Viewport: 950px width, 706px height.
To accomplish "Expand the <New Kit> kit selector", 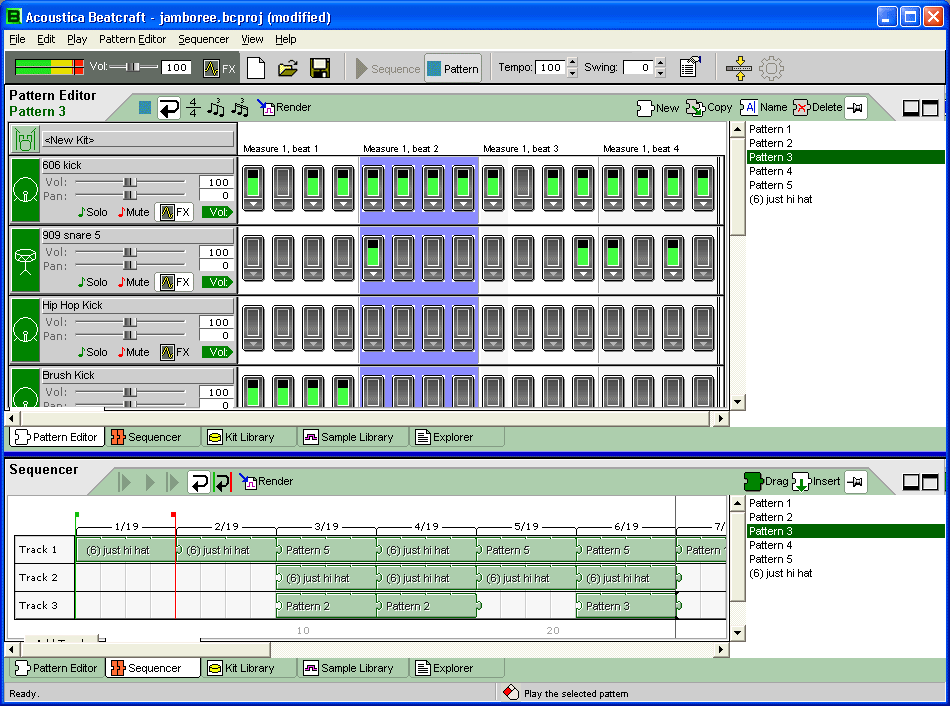I will click(x=138, y=139).
